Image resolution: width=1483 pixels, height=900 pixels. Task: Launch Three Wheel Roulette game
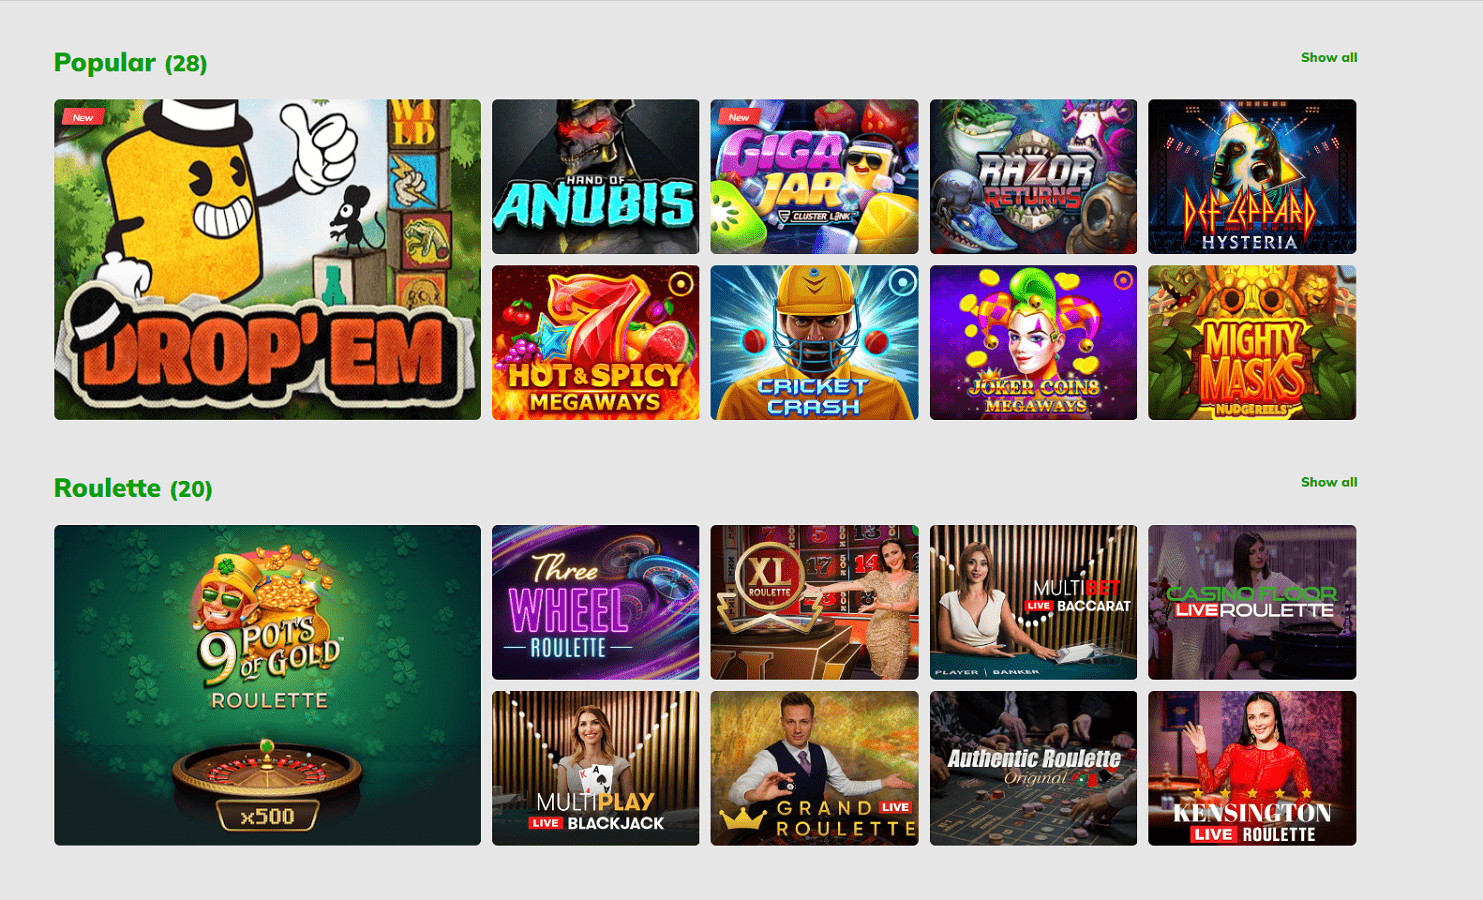coord(595,602)
